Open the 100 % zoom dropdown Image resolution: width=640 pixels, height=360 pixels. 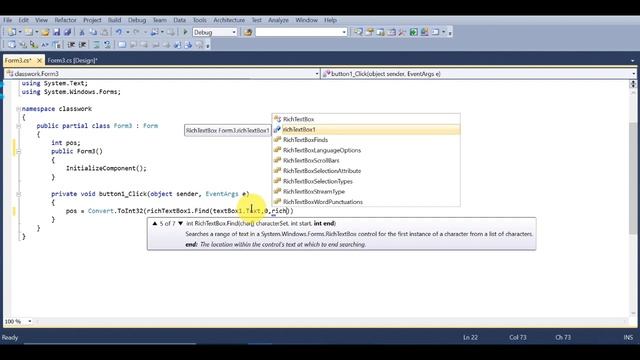(x=29, y=322)
